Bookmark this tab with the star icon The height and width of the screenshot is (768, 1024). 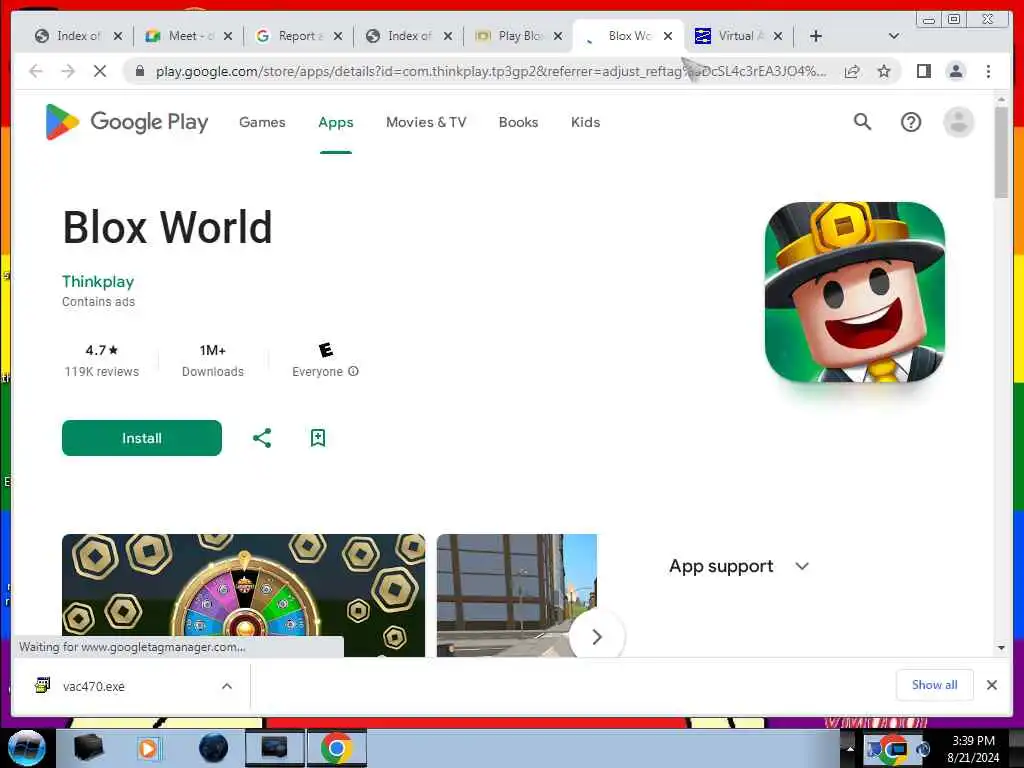coord(884,71)
